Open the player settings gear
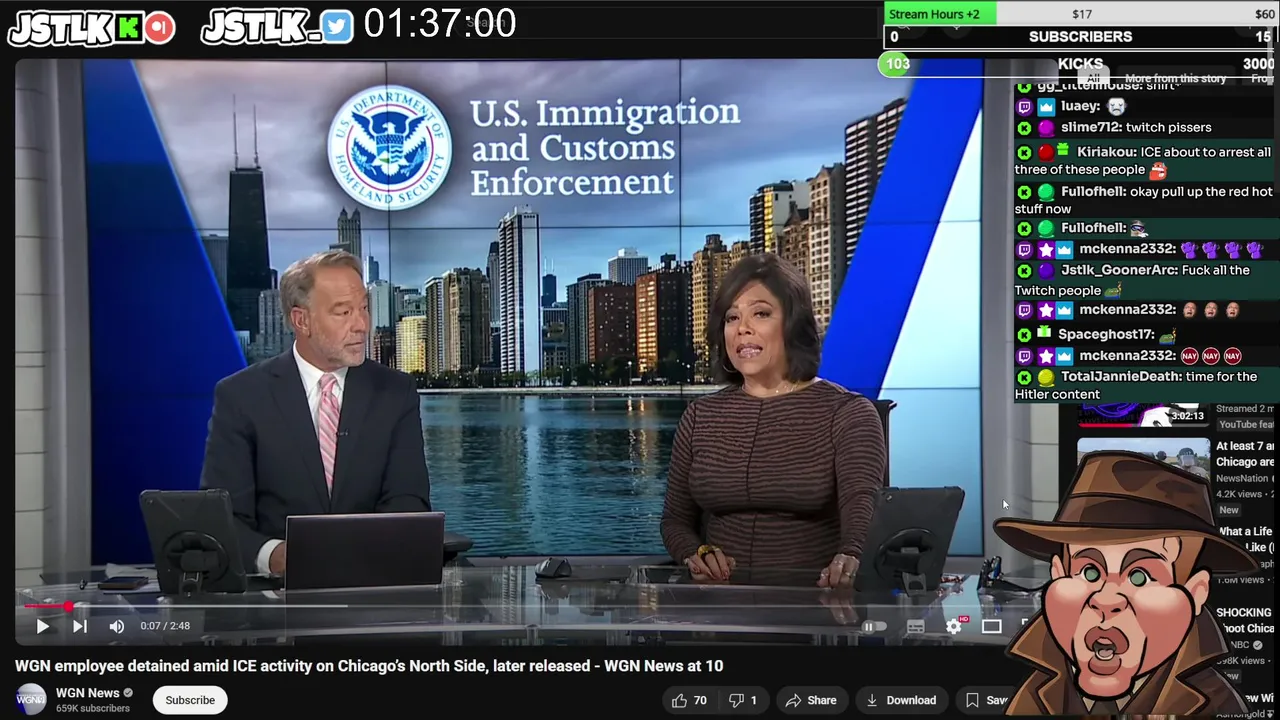This screenshot has height=720, width=1280. 954,626
